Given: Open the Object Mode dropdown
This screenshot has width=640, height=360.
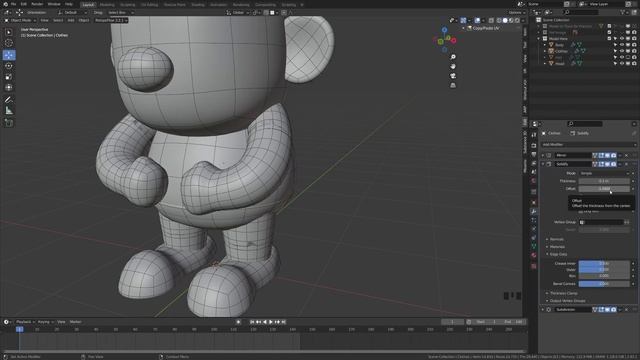Looking at the screenshot, I should 20,20.
